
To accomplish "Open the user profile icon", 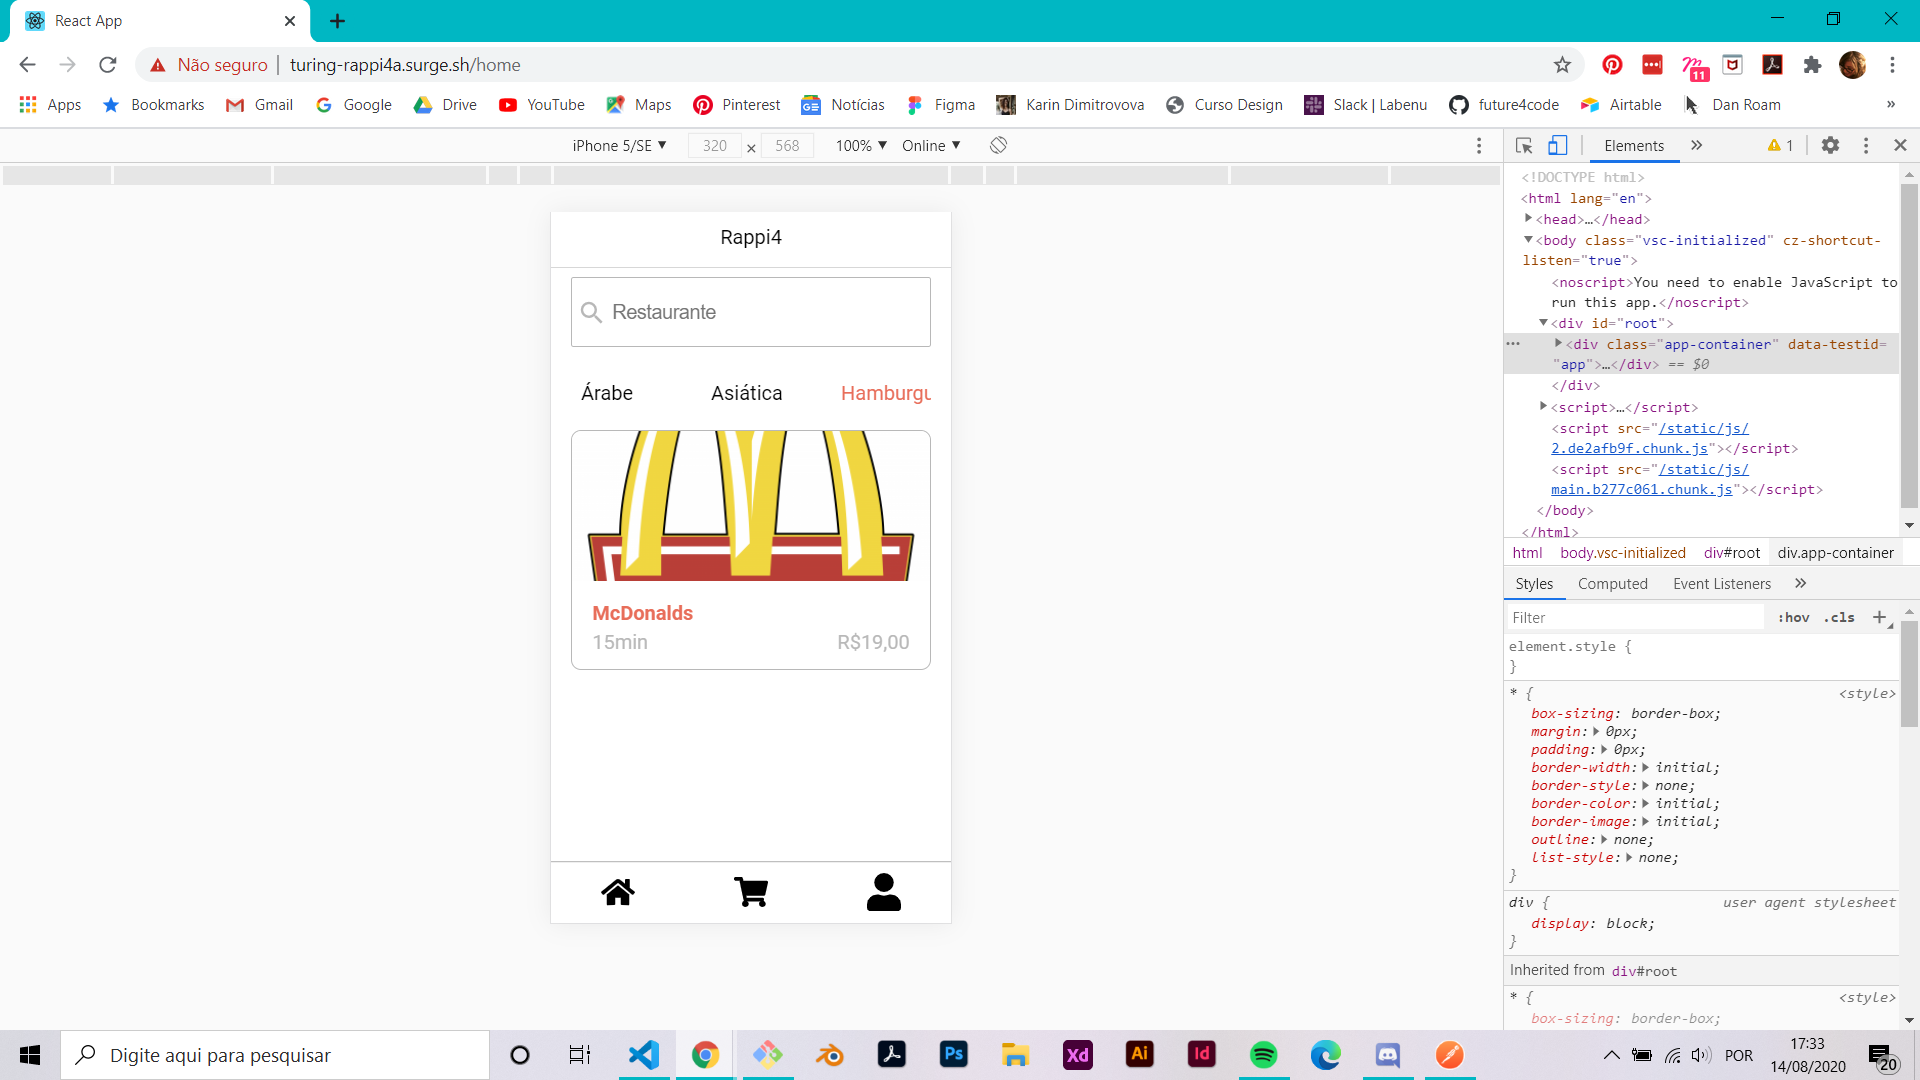I will coord(883,892).
